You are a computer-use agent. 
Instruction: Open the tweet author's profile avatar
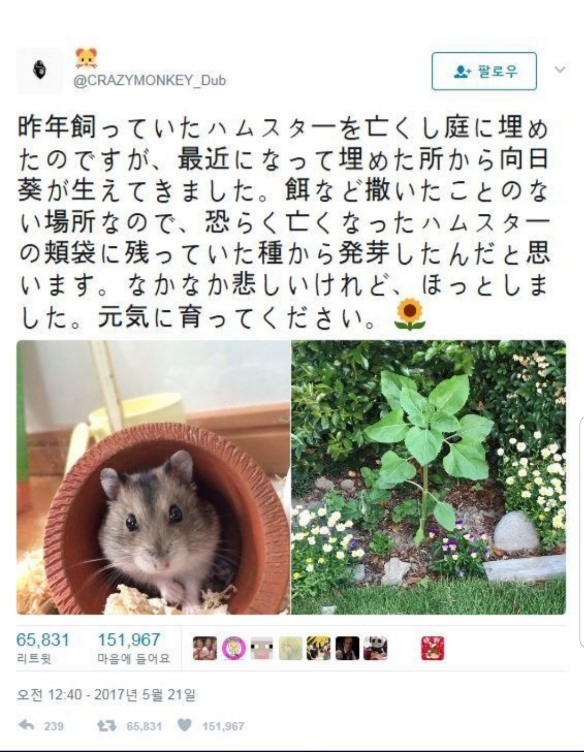[40, 70]
